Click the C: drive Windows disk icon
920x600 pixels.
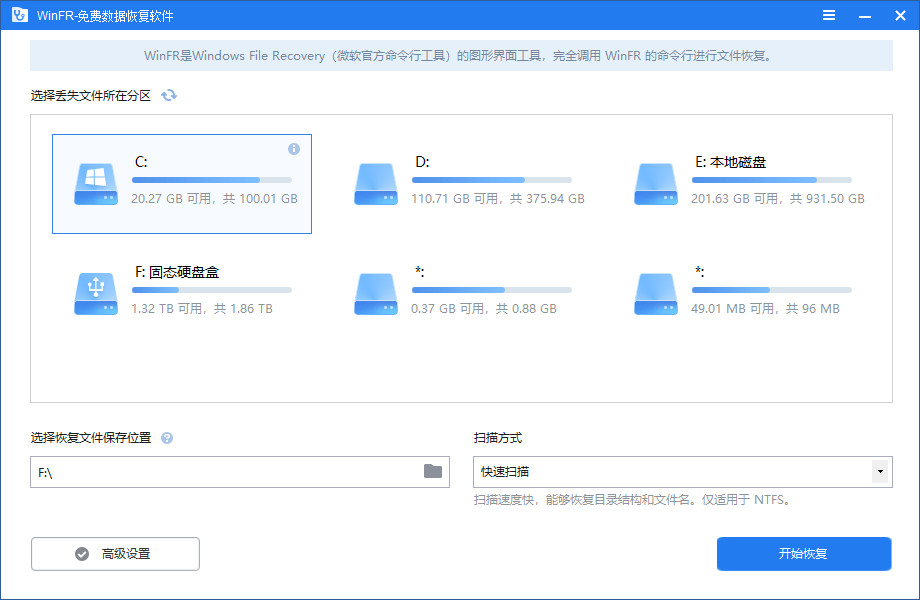pyautogui.click(x=96, y=184)
